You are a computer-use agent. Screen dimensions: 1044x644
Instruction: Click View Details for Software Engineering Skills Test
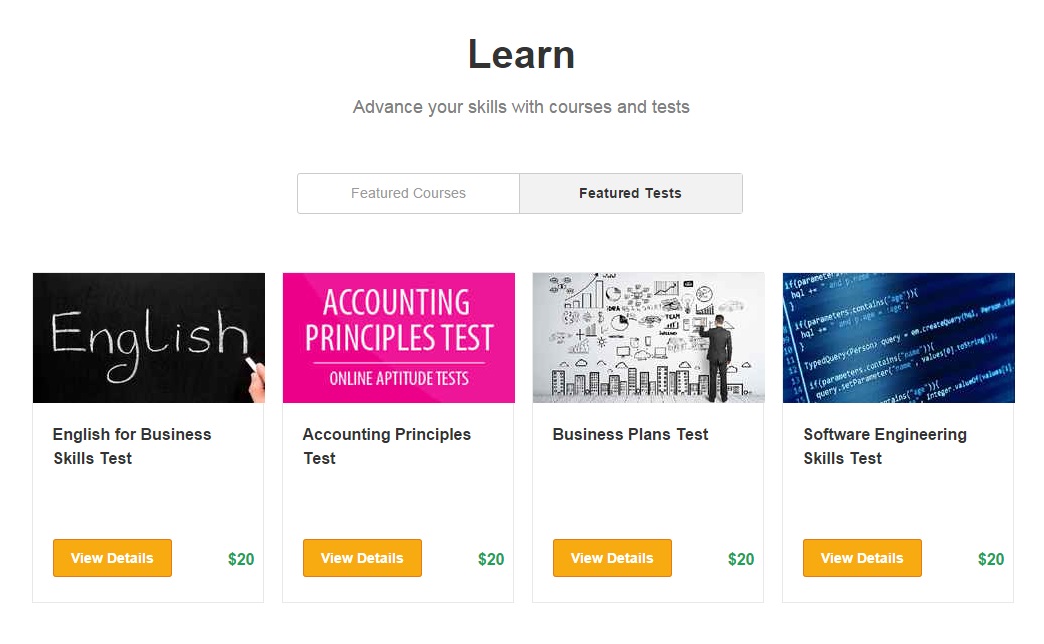click(x=862, y=558)
